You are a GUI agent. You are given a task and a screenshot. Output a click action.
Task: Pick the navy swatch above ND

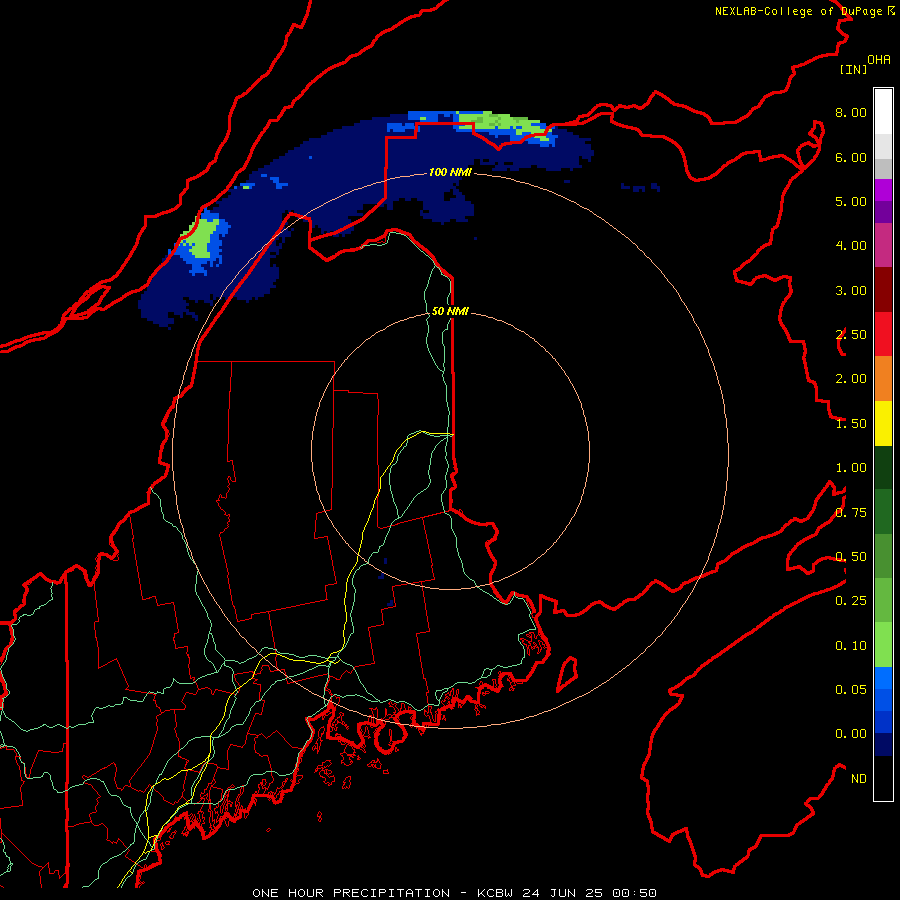point(883,745)
